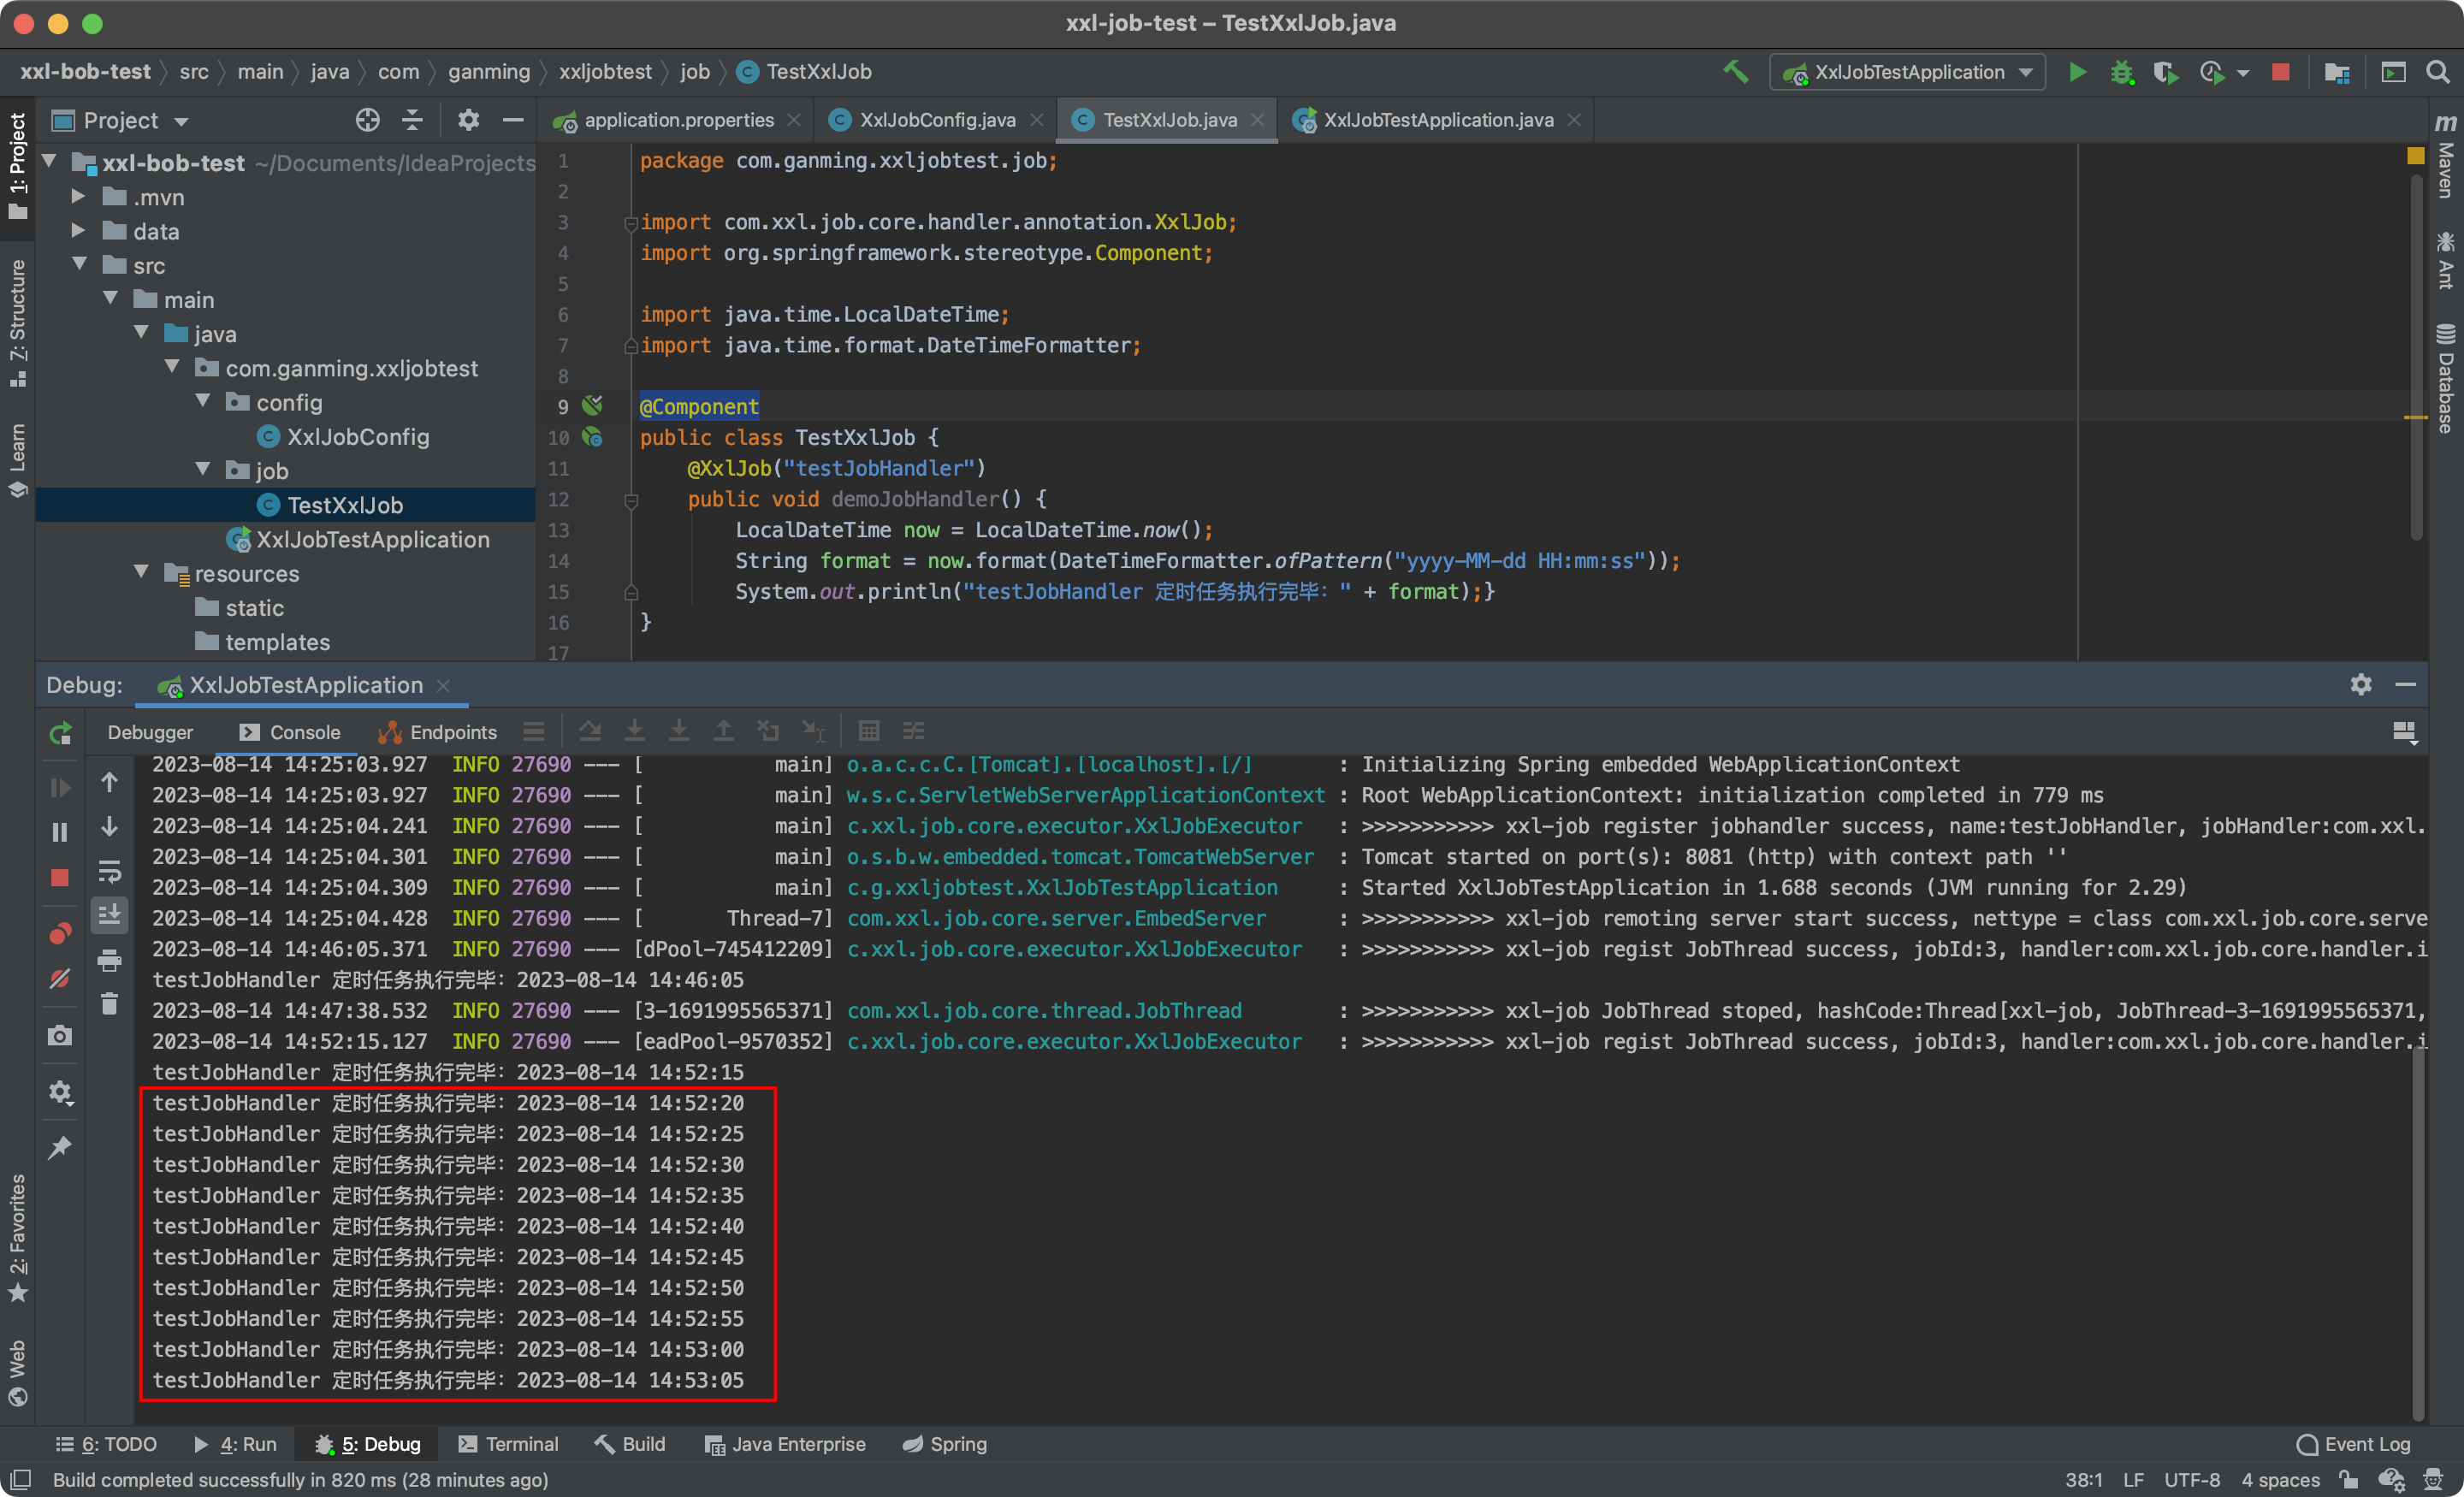2464x1497 pixels.
Task: Open profiler run dropdown arrow
Action: [x=2243, y=72]
